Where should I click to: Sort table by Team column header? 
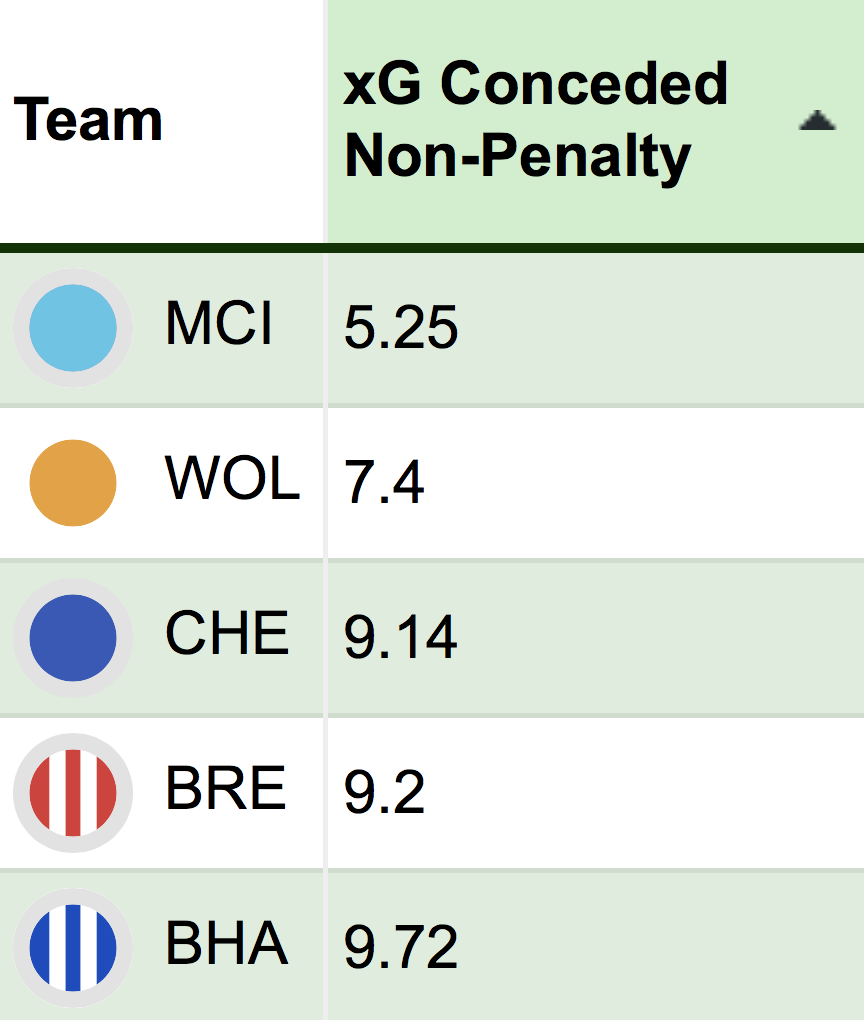tap(88, 120)
